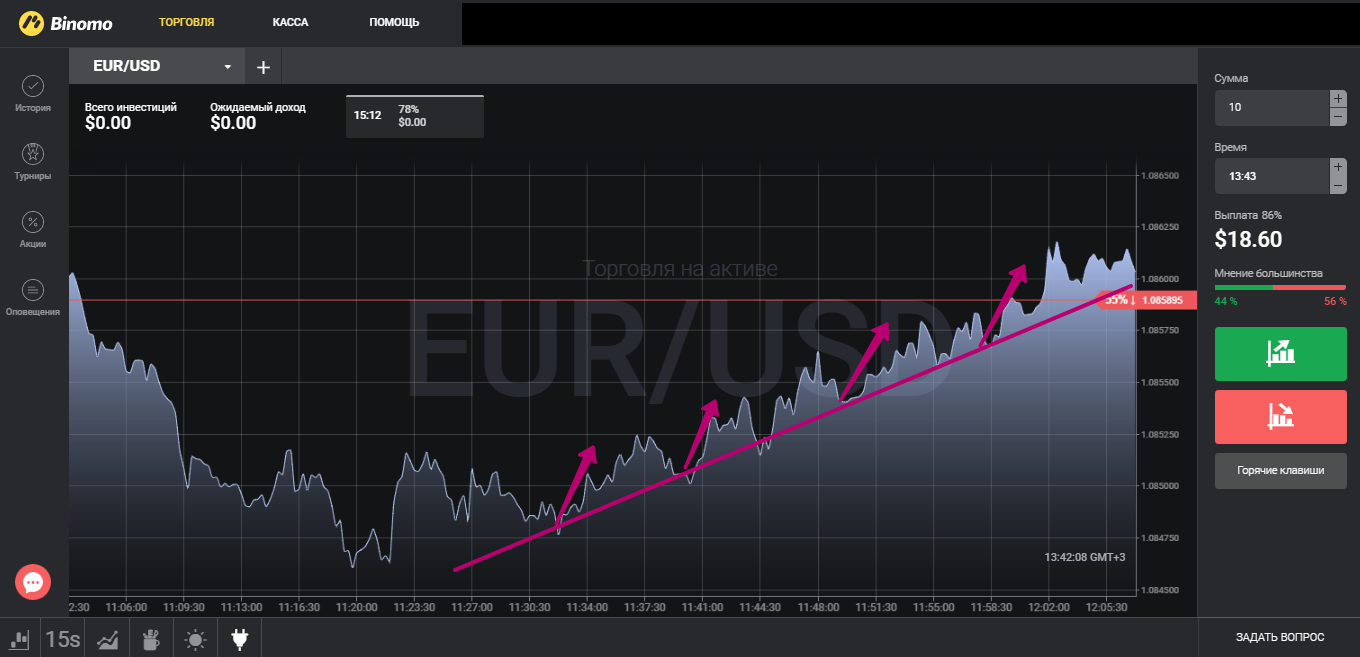
Task: Click the Сумма input field showing 10
Action: pyautogui.click(x=1271, y=108)
